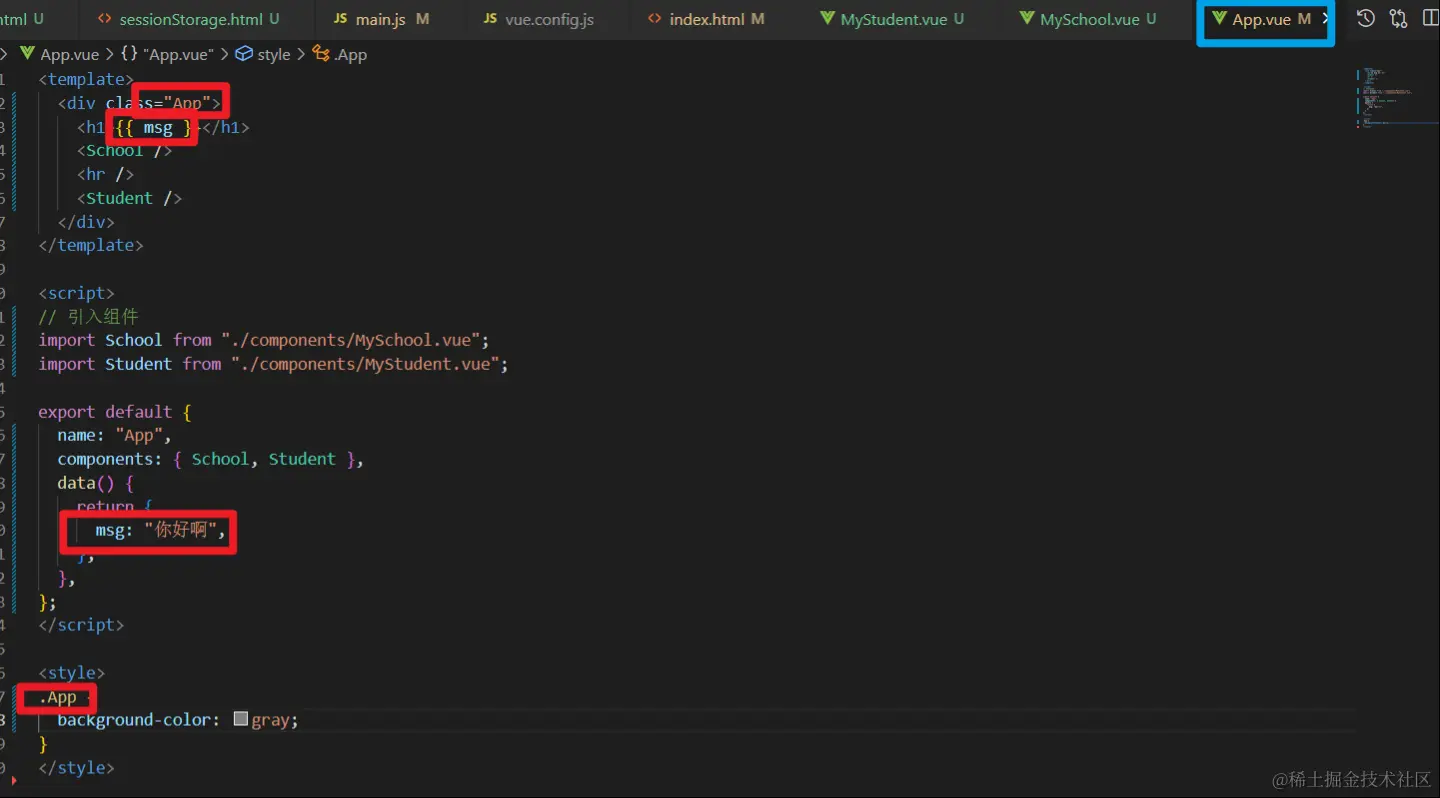Click the 'export default {' line
Viewport: 1440px width, 798px height.
coord(115,412)
